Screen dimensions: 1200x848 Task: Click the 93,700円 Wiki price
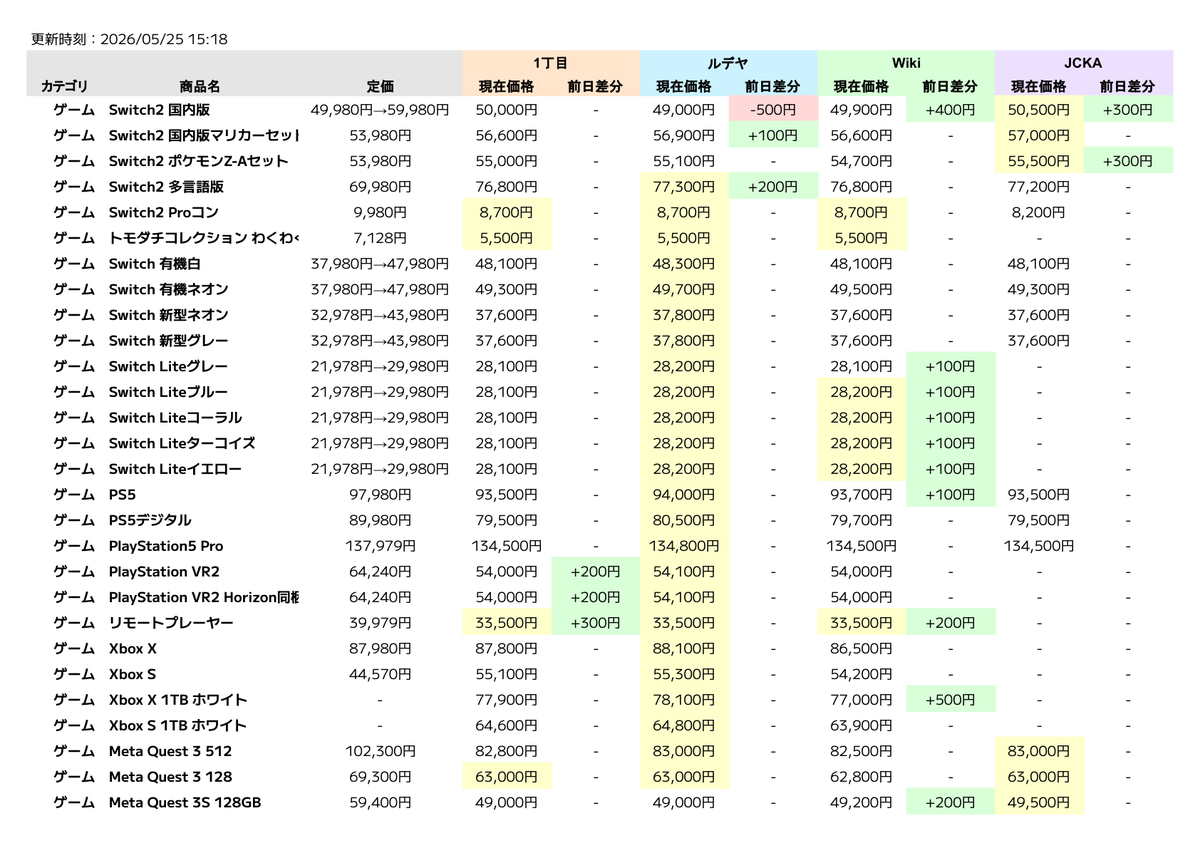[862, 494]
